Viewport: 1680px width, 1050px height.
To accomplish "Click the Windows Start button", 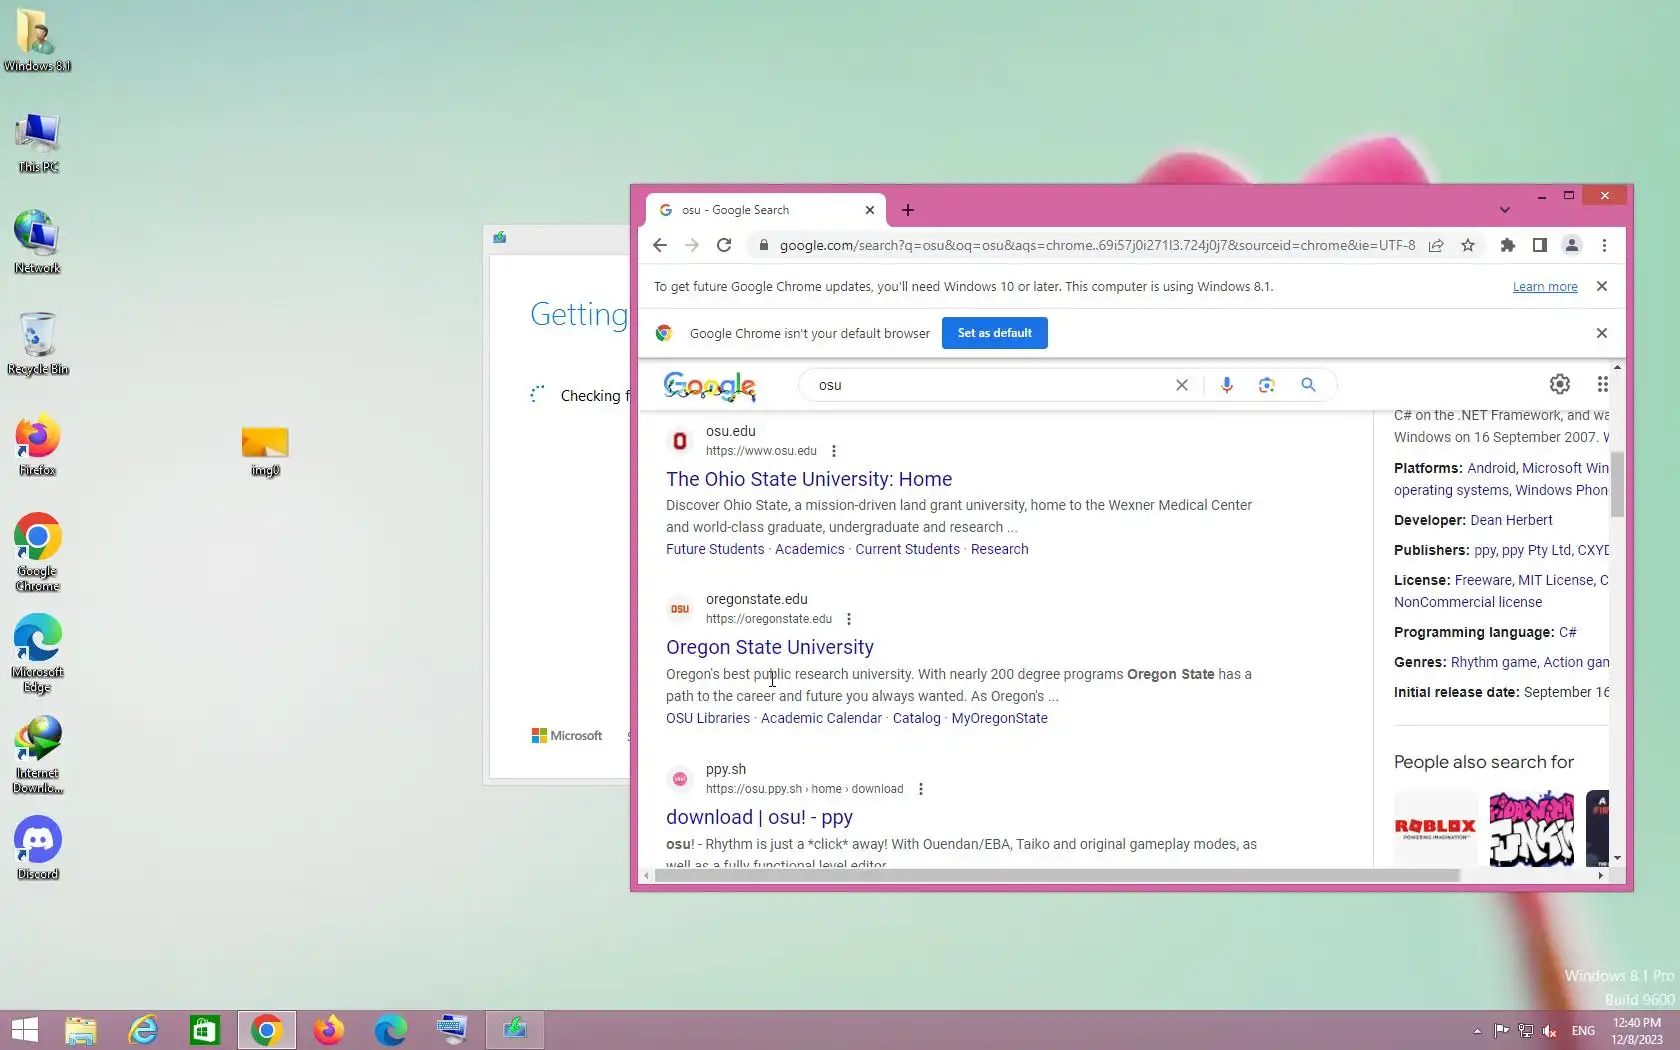I will tap(25, 1030).
